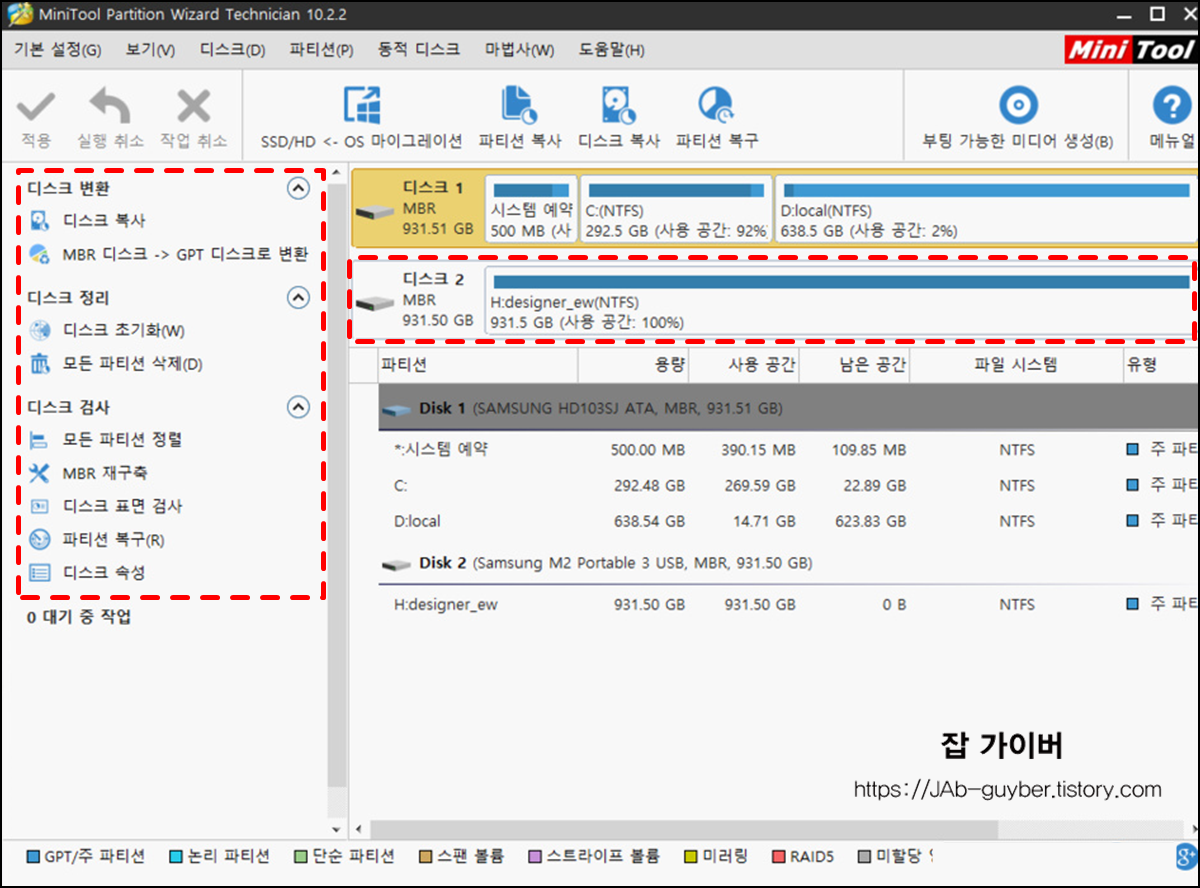Open the 동적 디스크 menu
This screenshot has width=1200, height=888.
[419, 50]
